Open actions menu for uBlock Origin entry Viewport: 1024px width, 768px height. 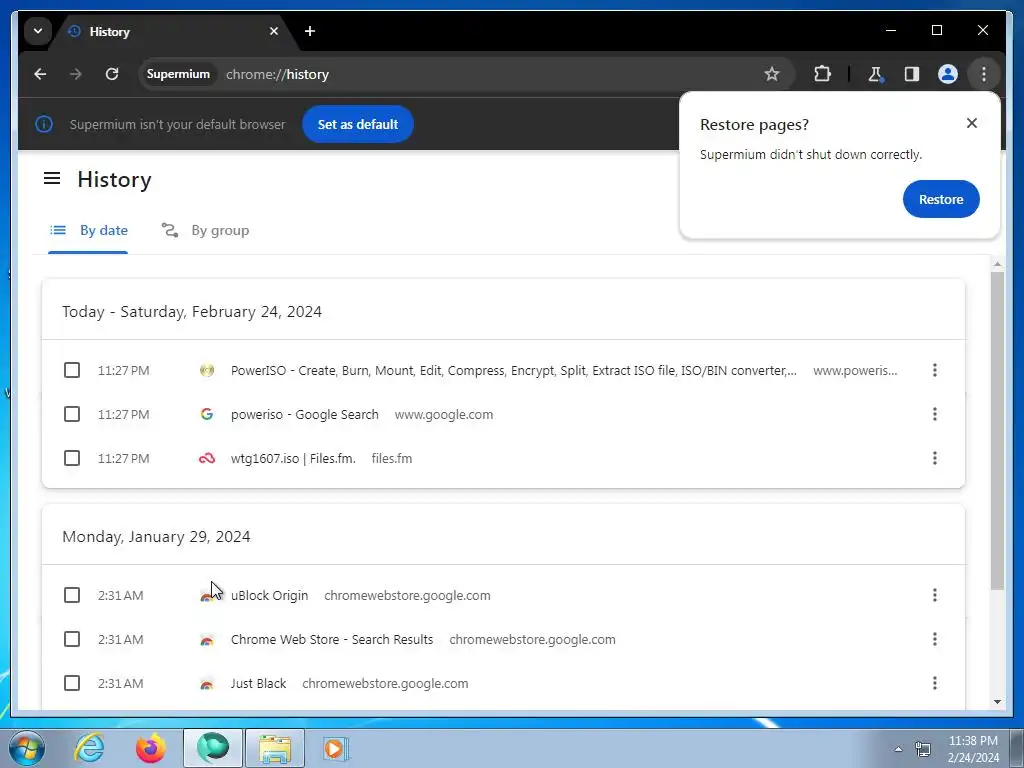935,595
